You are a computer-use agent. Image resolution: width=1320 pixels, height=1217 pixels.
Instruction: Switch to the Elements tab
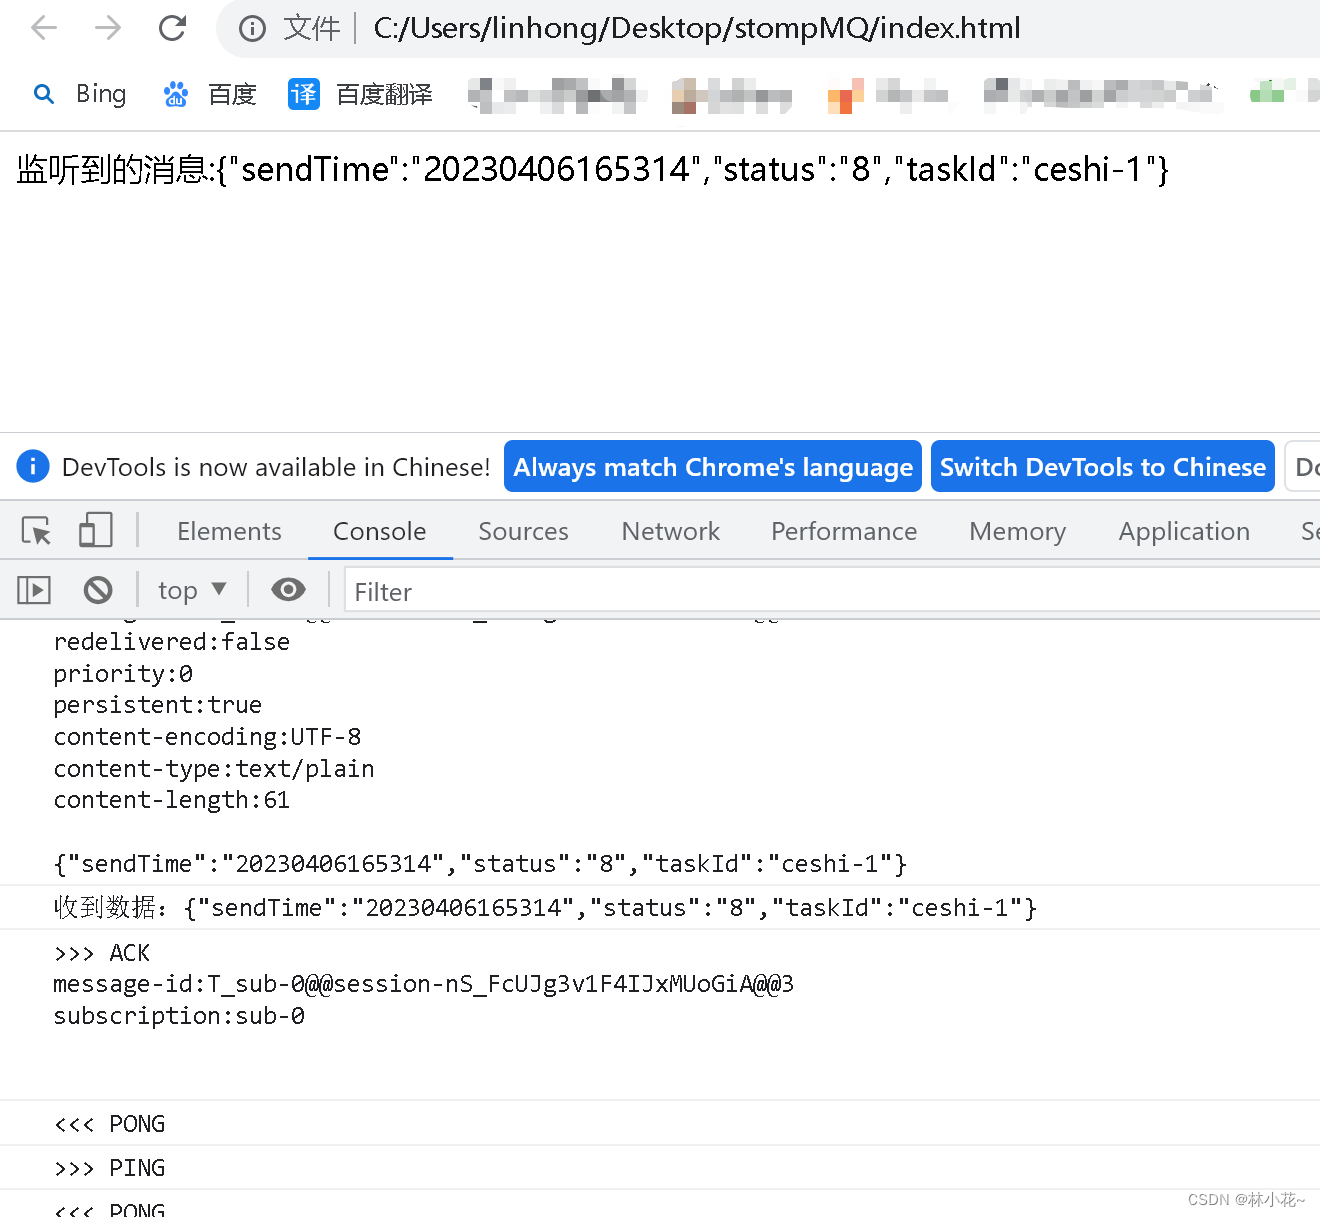pos(229,531)
